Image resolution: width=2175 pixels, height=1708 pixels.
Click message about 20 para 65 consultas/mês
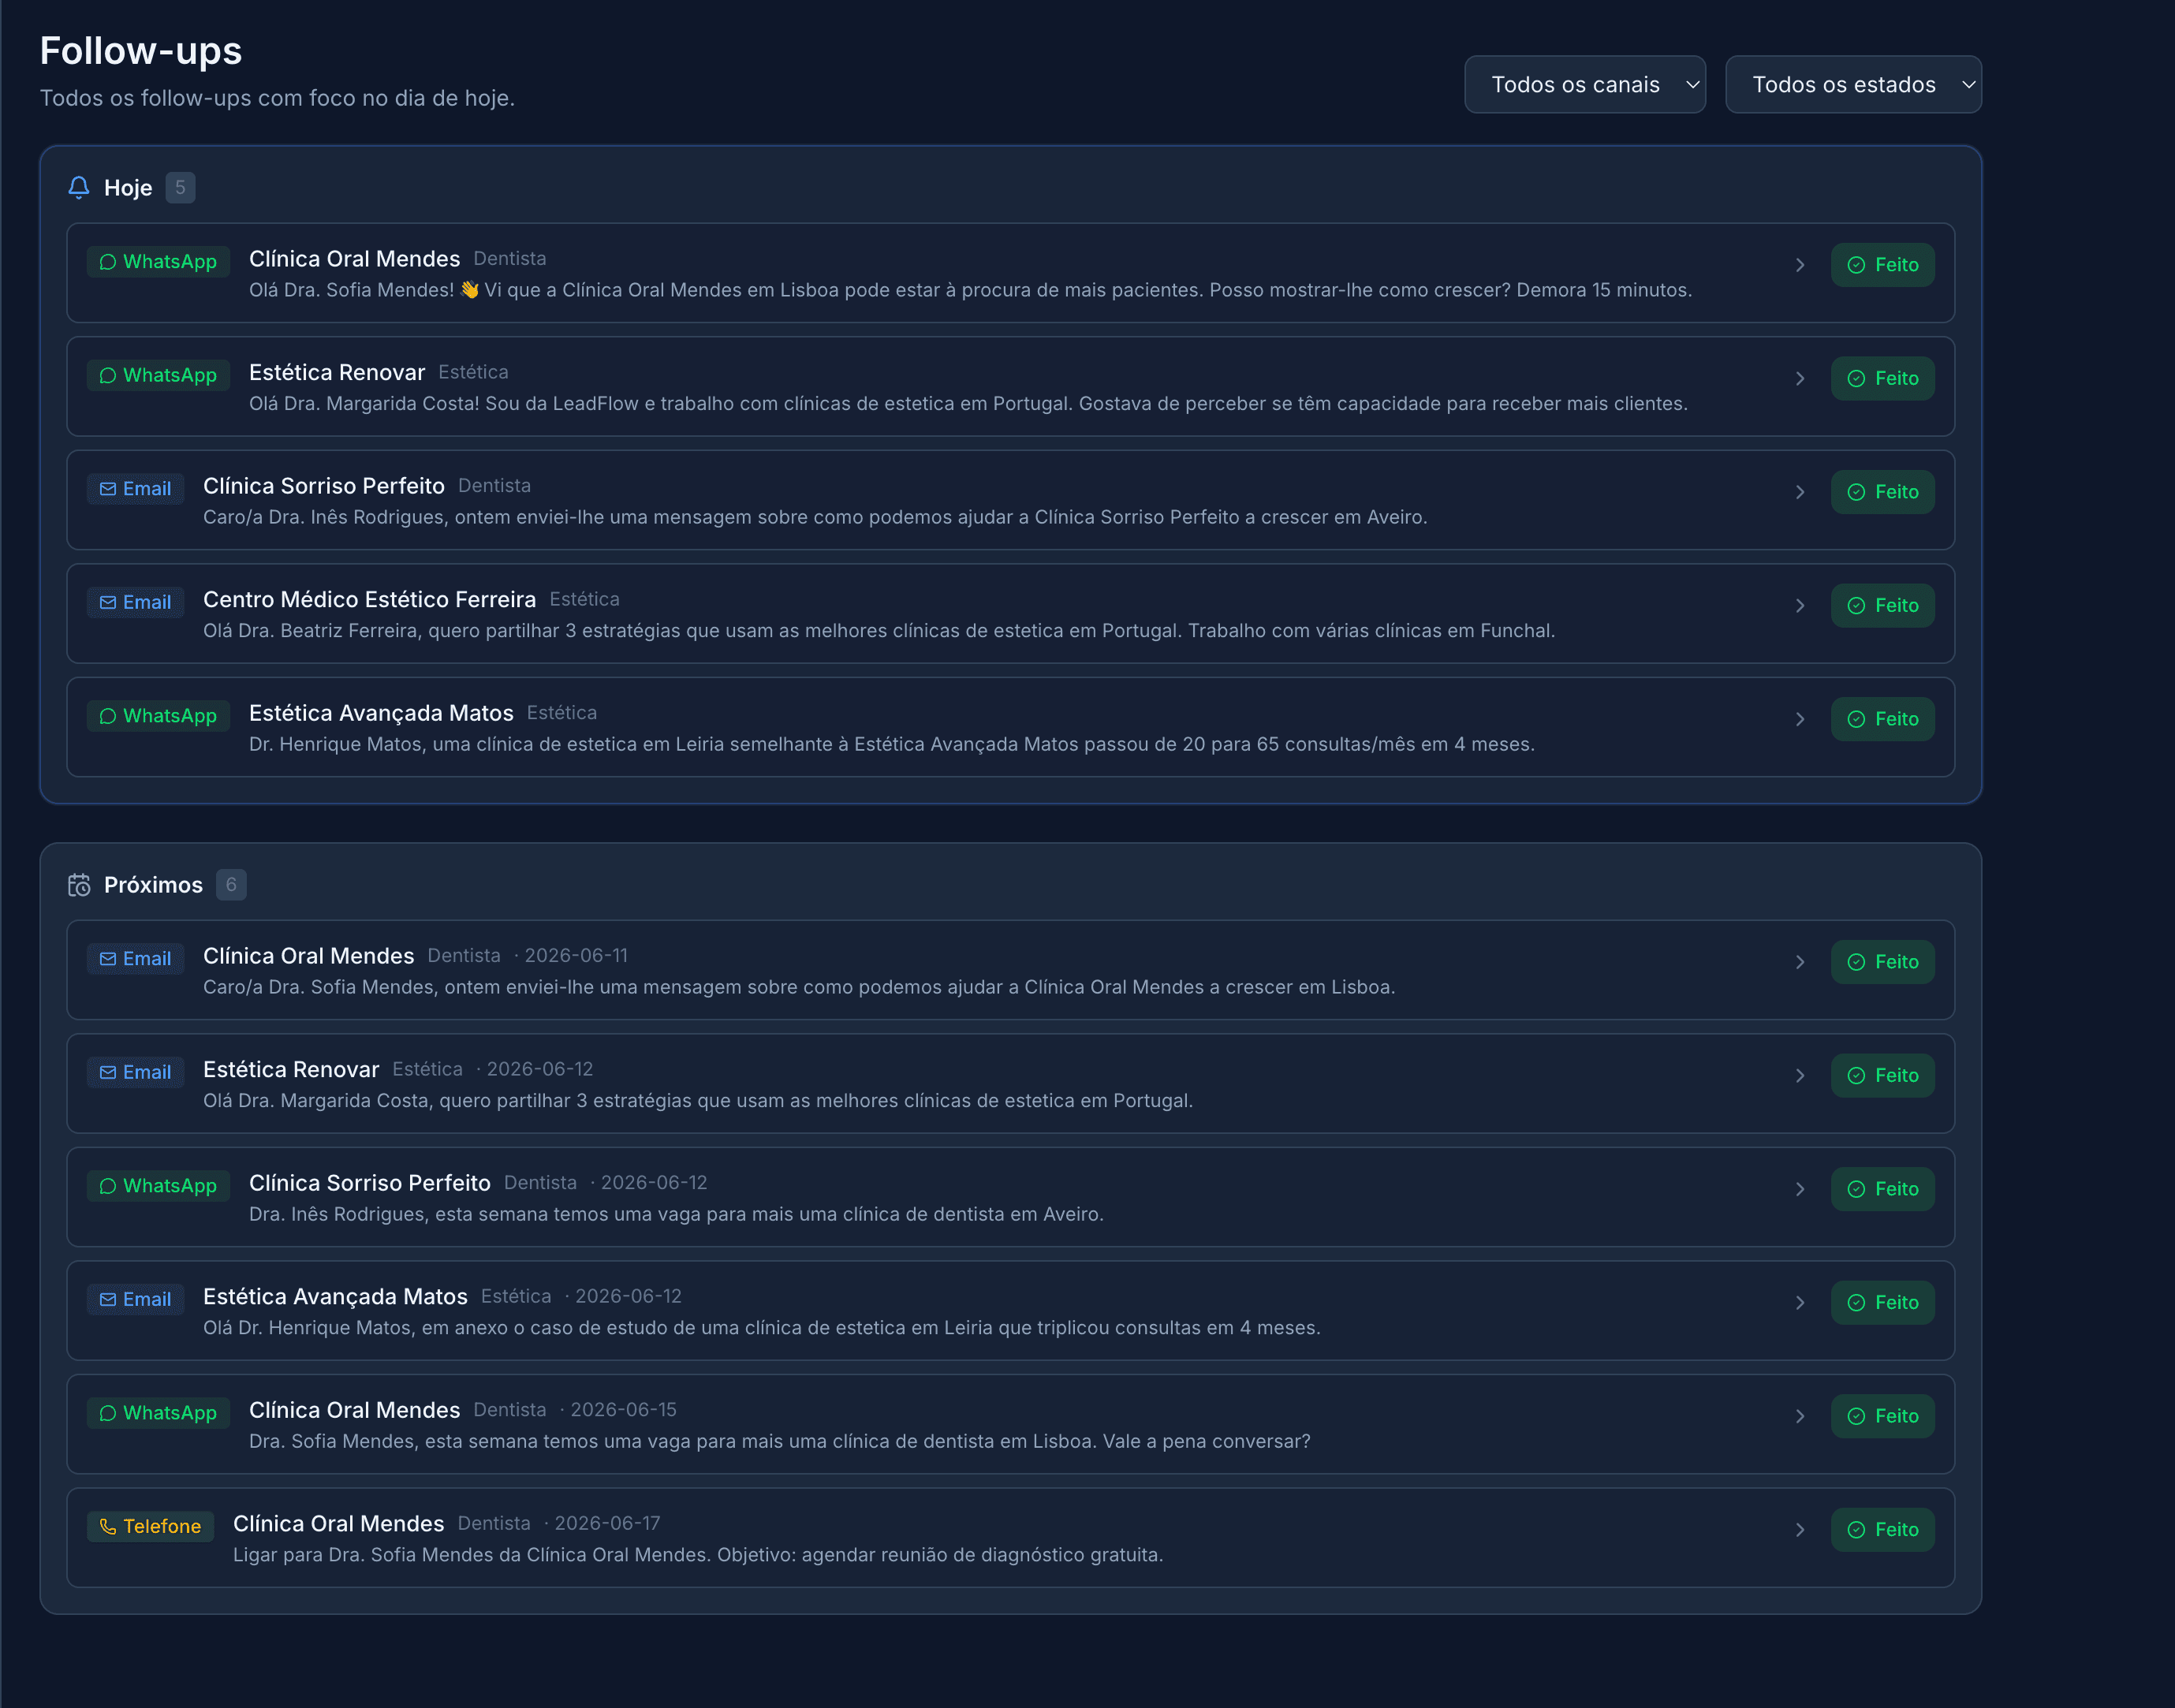892,745
